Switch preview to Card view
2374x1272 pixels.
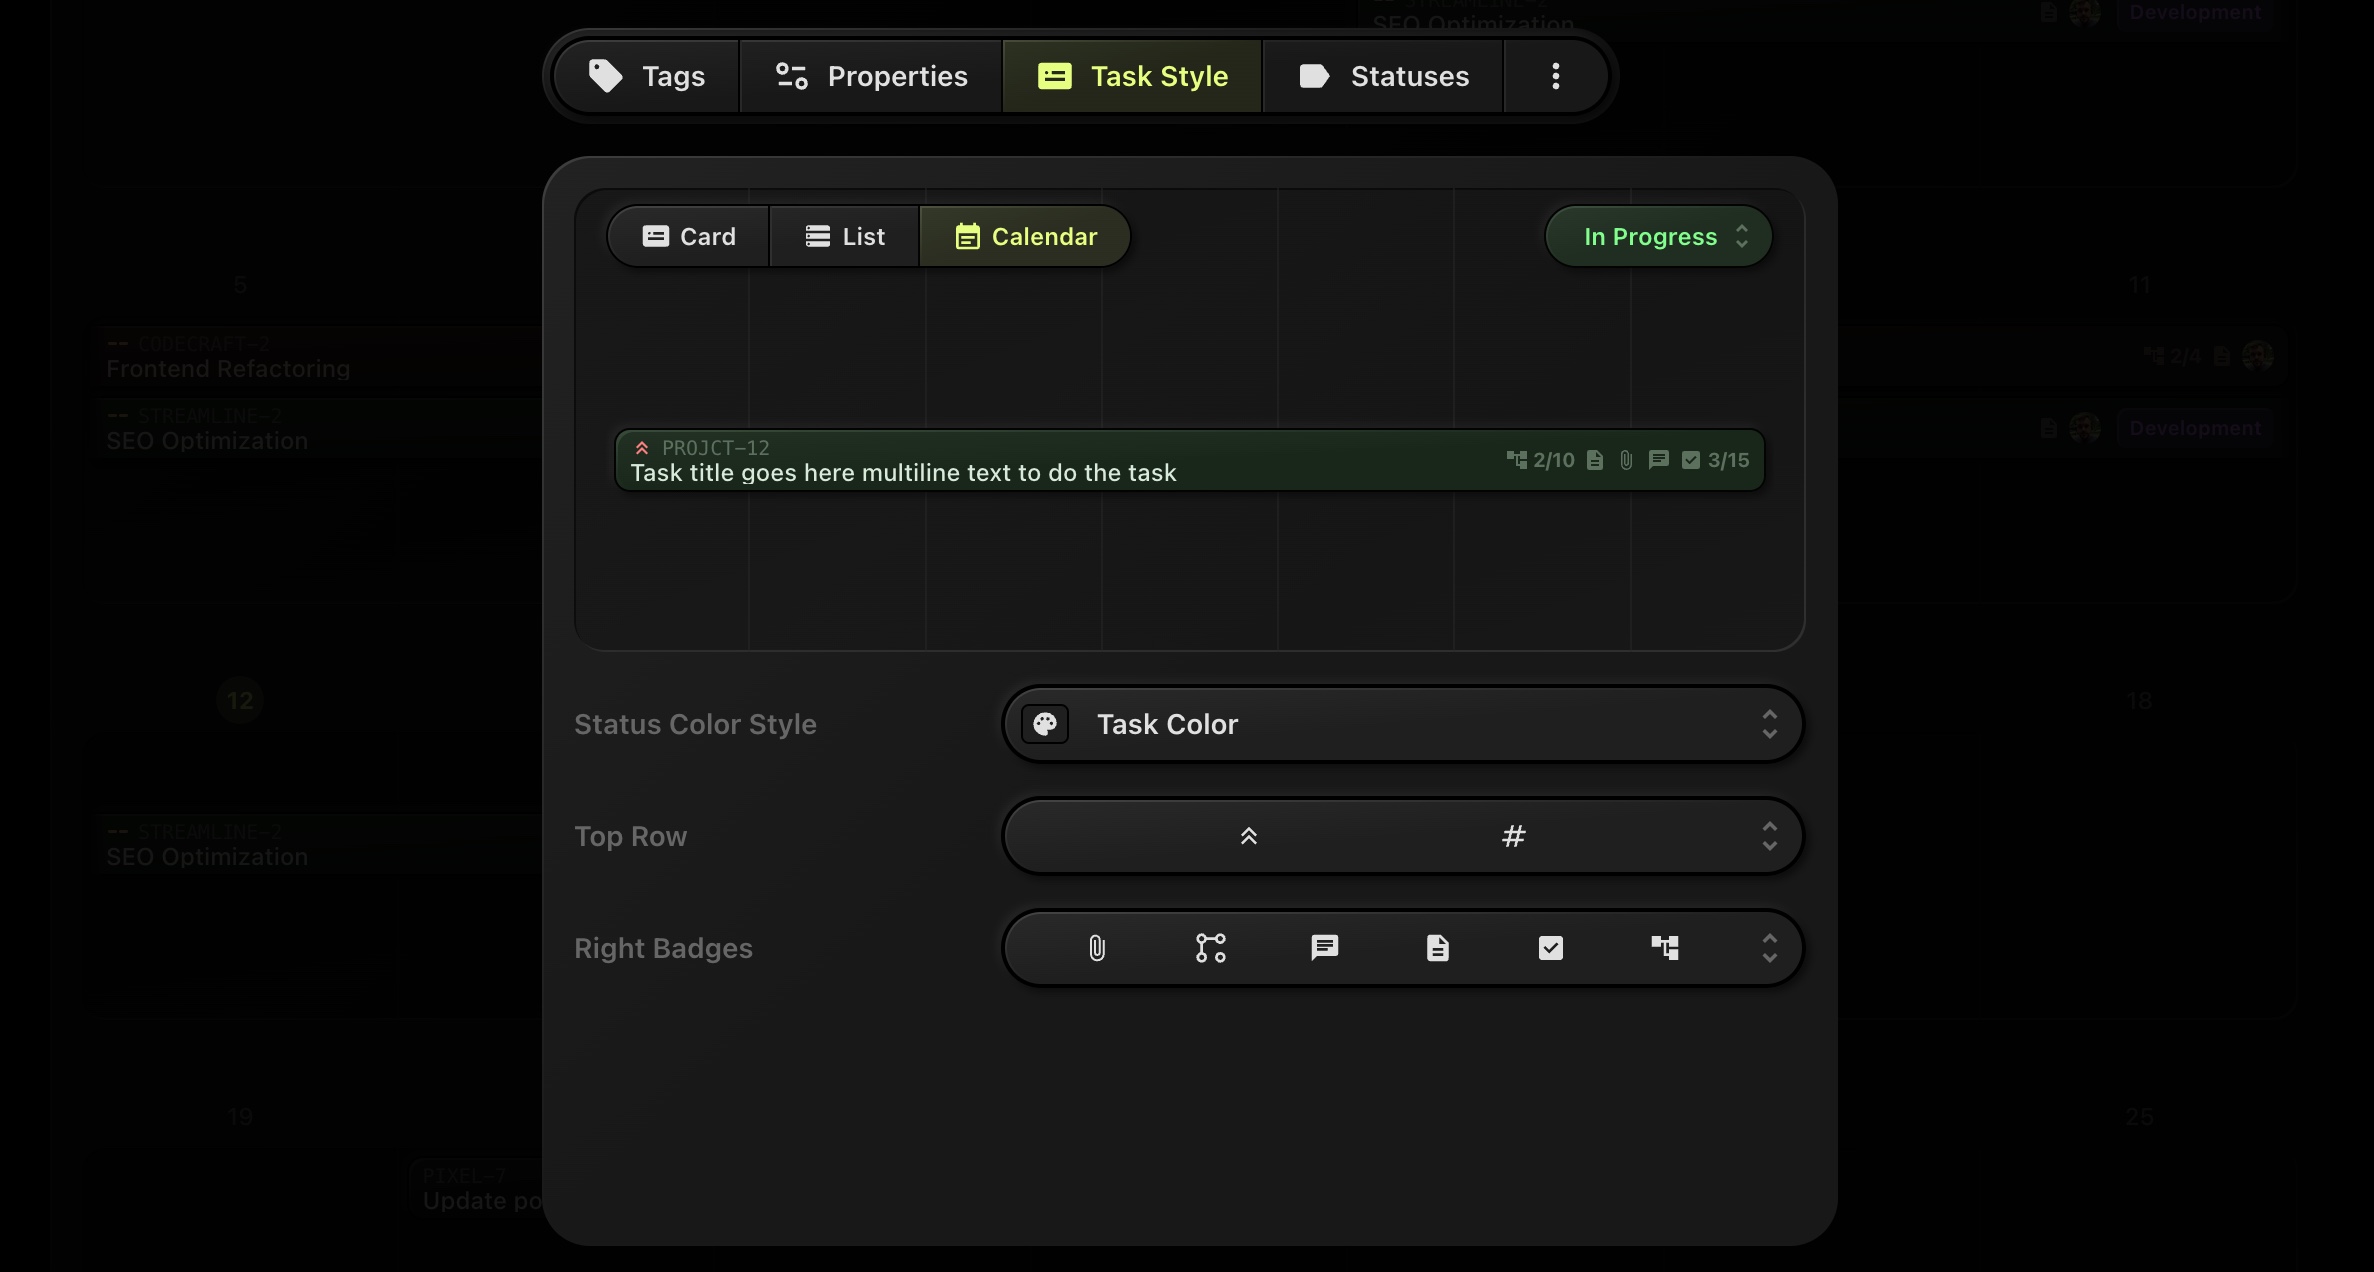pyautogui.click(x=688, y=237)
